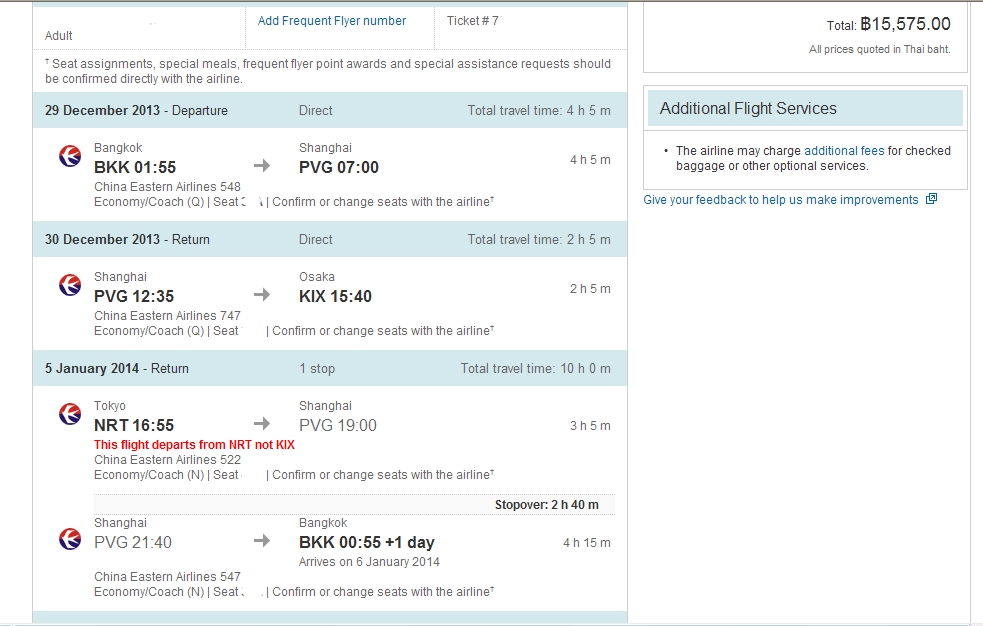The height and width of the screenshot is (626, 983).
Task: Click arrow between PVG 21:40 and BKK 00:55
Action: [x=261, y=541]
